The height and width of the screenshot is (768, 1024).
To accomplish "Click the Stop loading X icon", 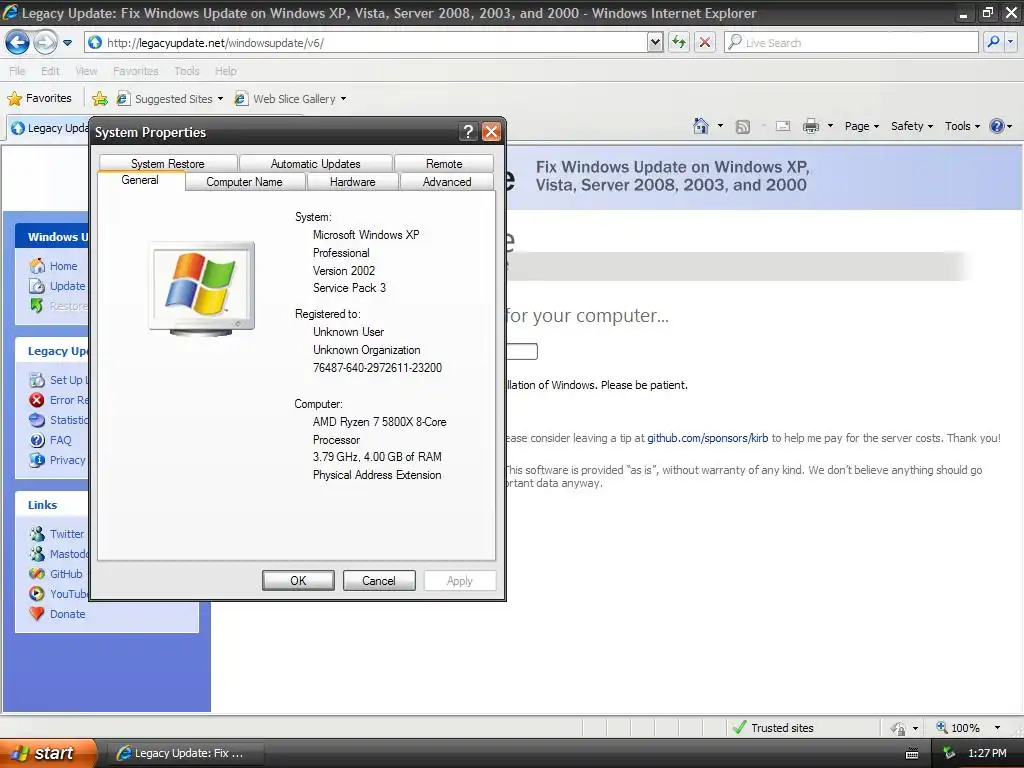I will 705,42.
